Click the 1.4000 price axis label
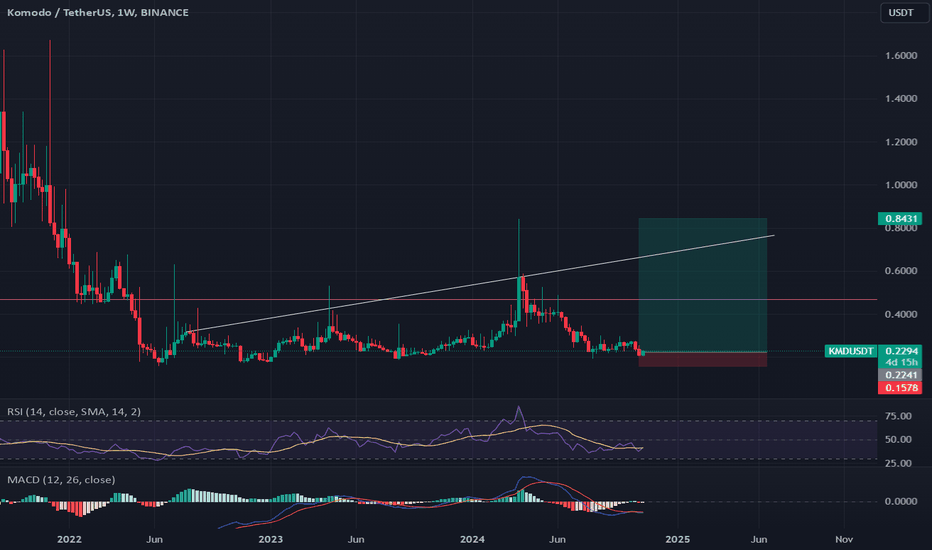The height and width of the screenshot is (550, 932). pos(901,99)
